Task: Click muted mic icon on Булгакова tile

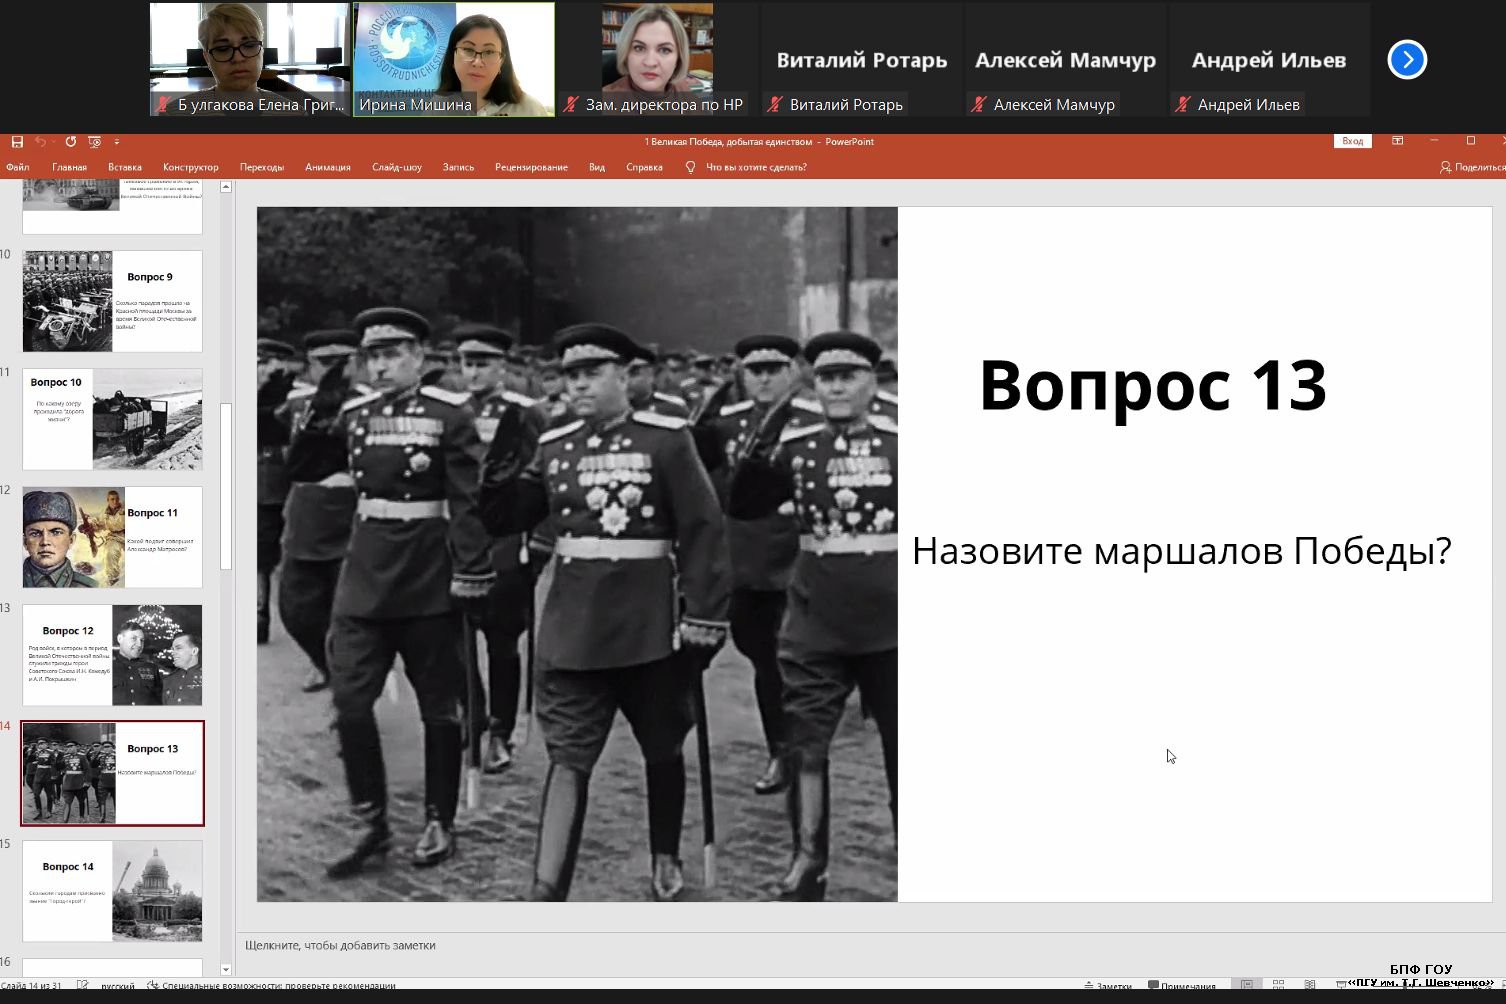Action: click(163, 104)
